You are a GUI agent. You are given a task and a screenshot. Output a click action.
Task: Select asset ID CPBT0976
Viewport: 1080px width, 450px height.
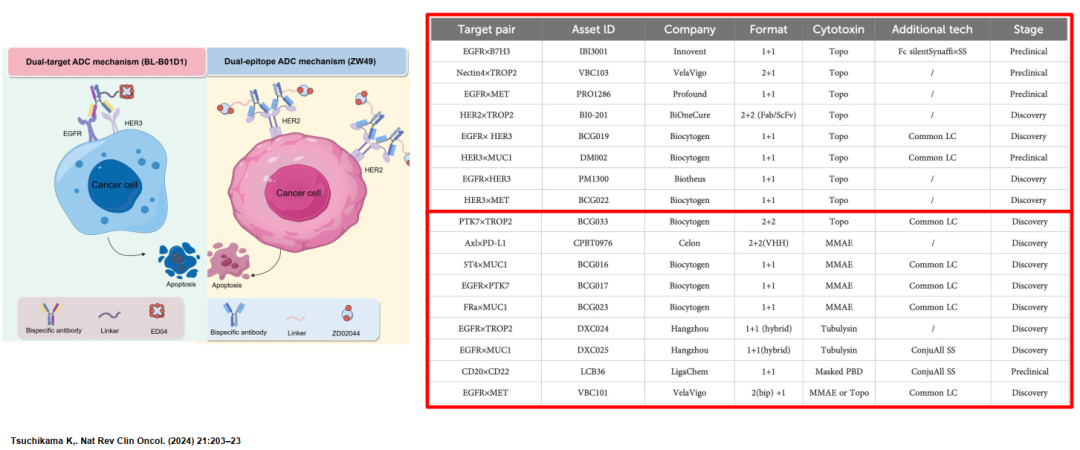(x=593, y=243)
